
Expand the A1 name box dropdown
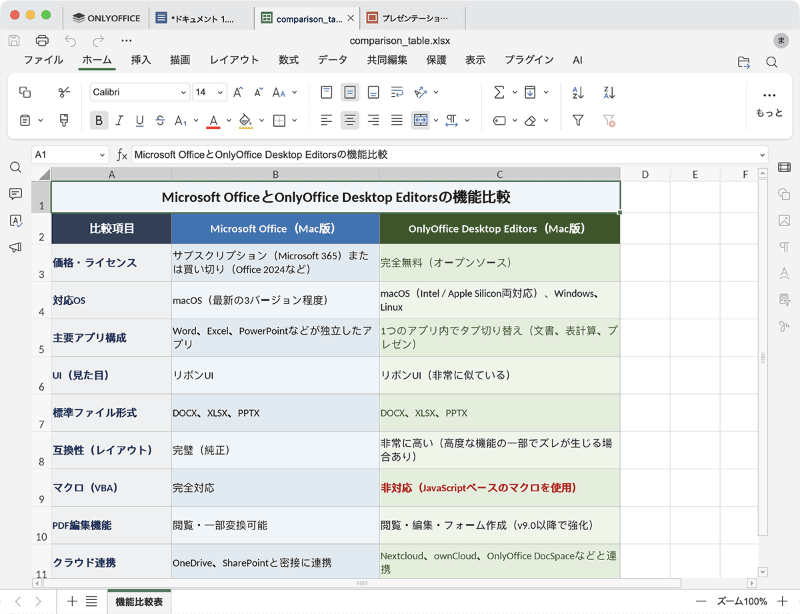click(x=102, y=155)
